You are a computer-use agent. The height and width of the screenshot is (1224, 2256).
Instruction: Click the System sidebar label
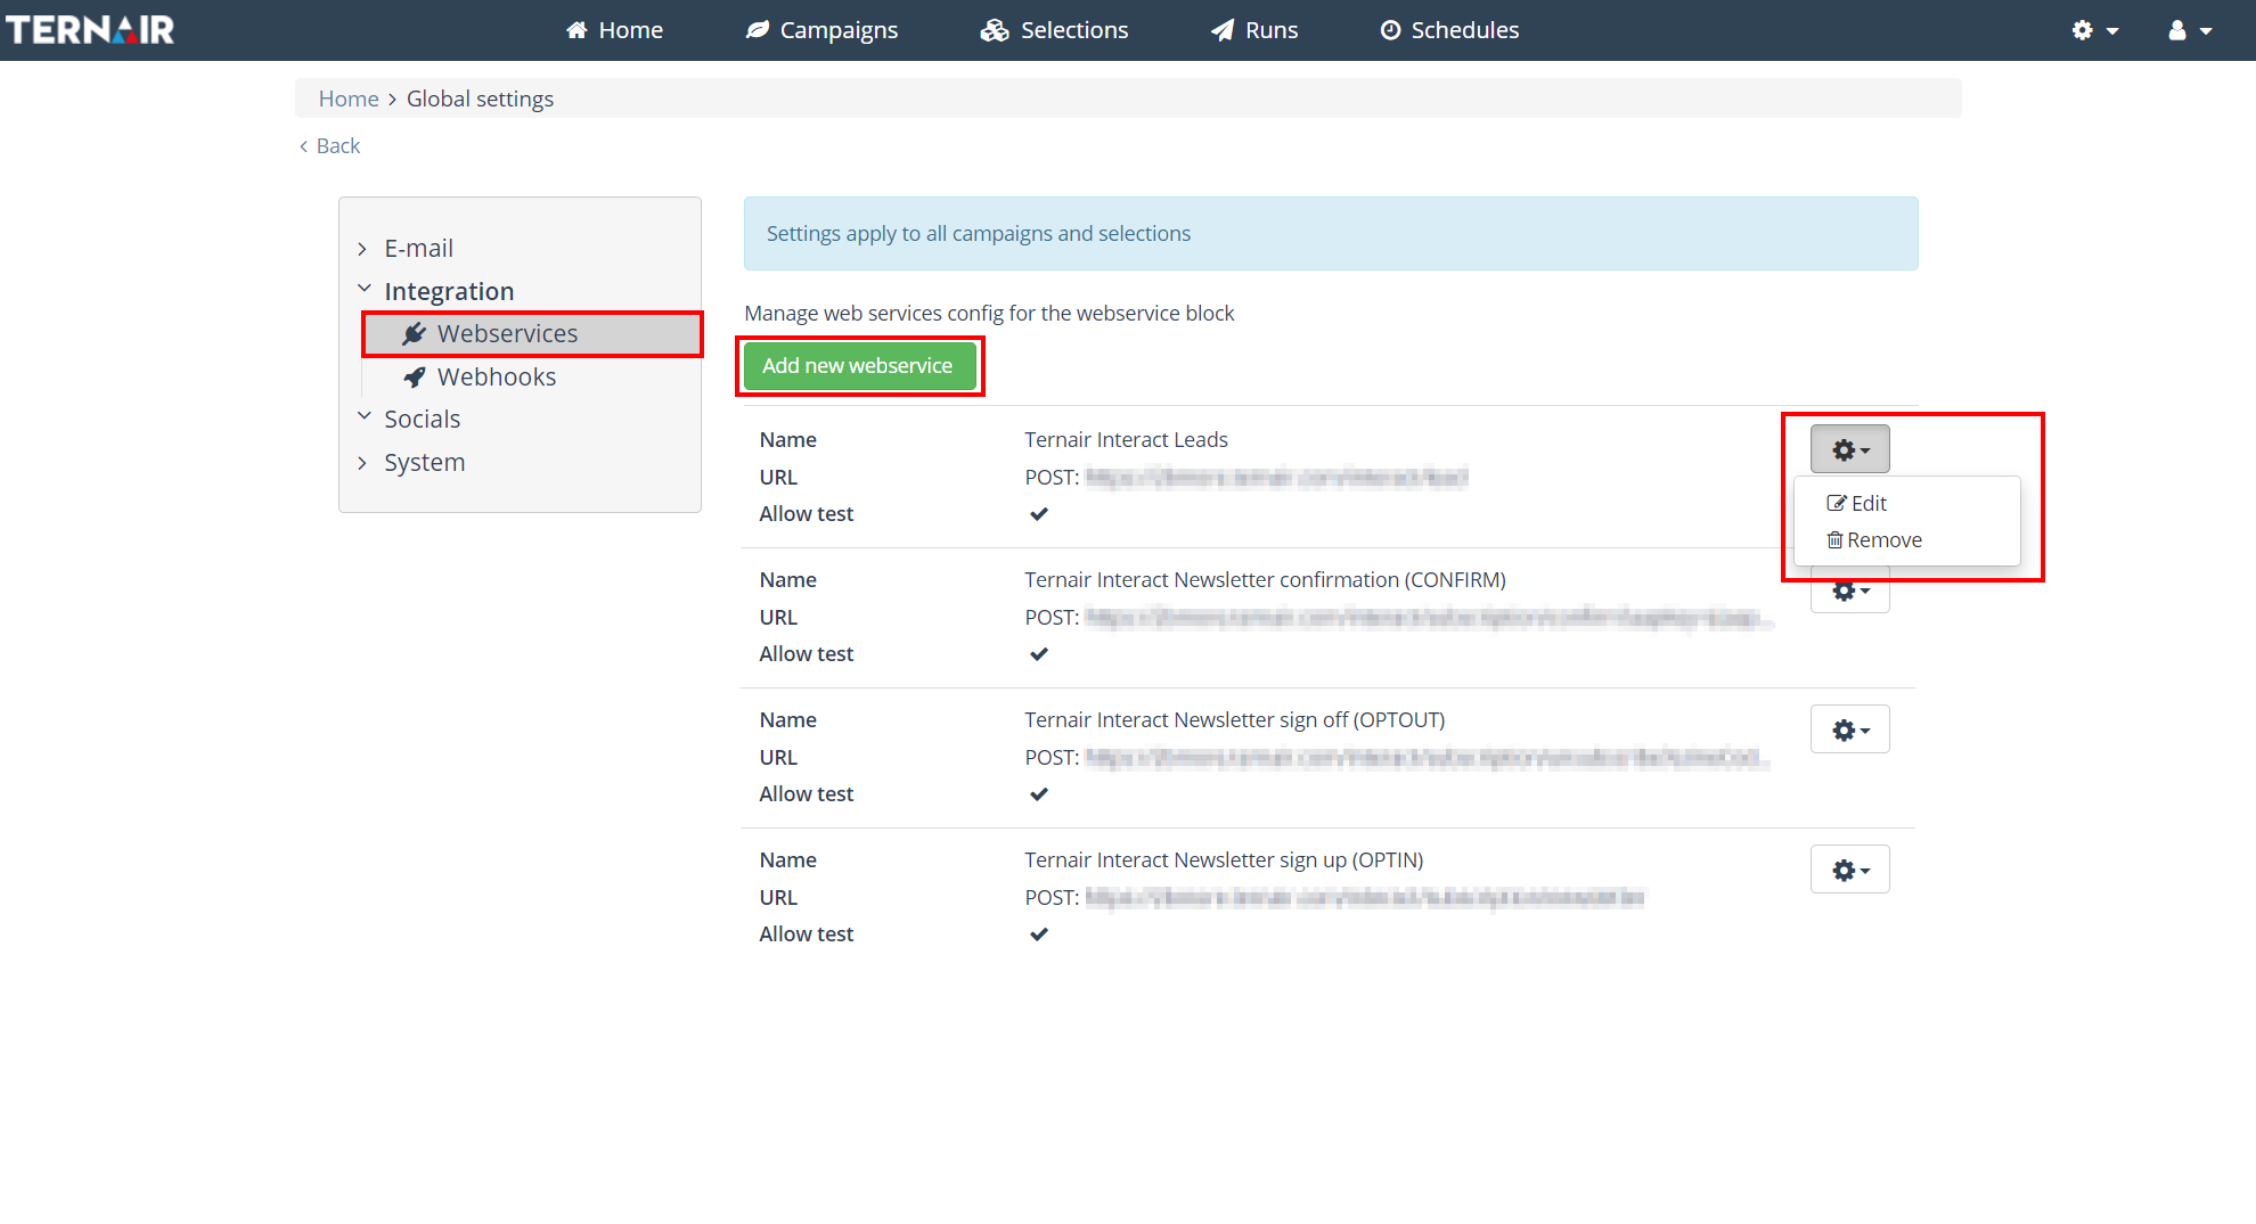click(x=425, y=462)
